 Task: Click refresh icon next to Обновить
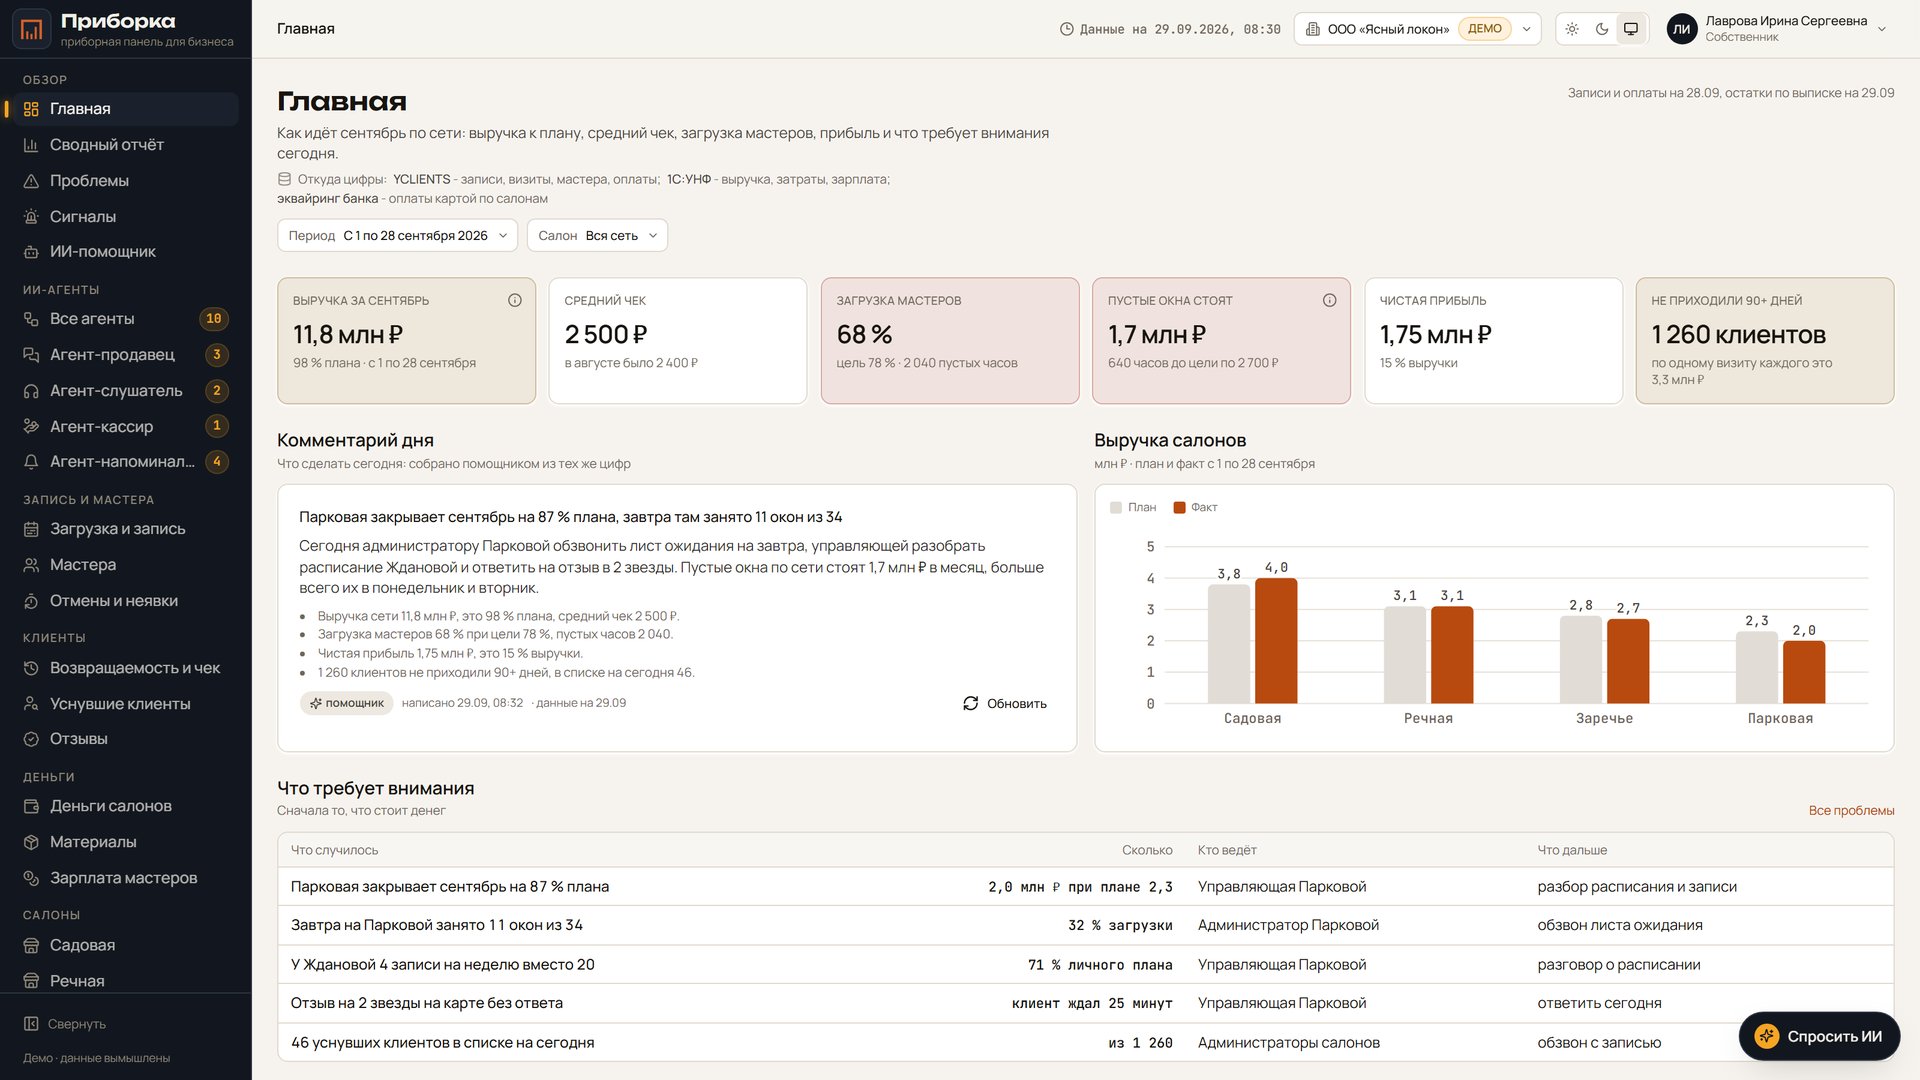click(970, 703)
